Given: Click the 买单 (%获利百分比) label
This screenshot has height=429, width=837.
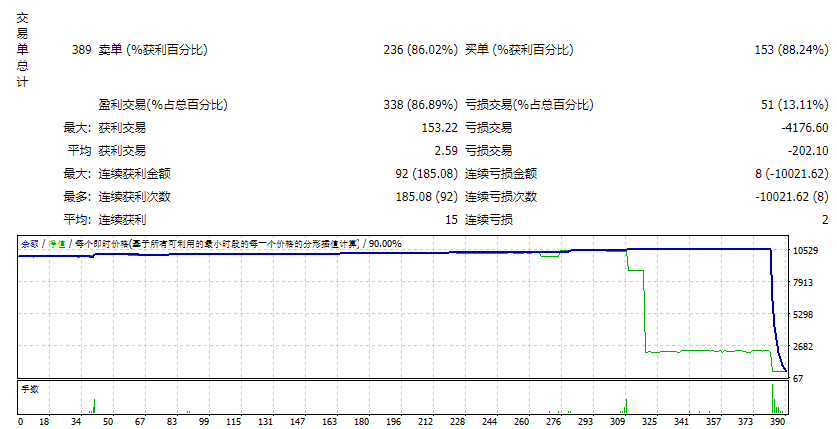Looking at the screenshot, I should [x=519, y=50].
